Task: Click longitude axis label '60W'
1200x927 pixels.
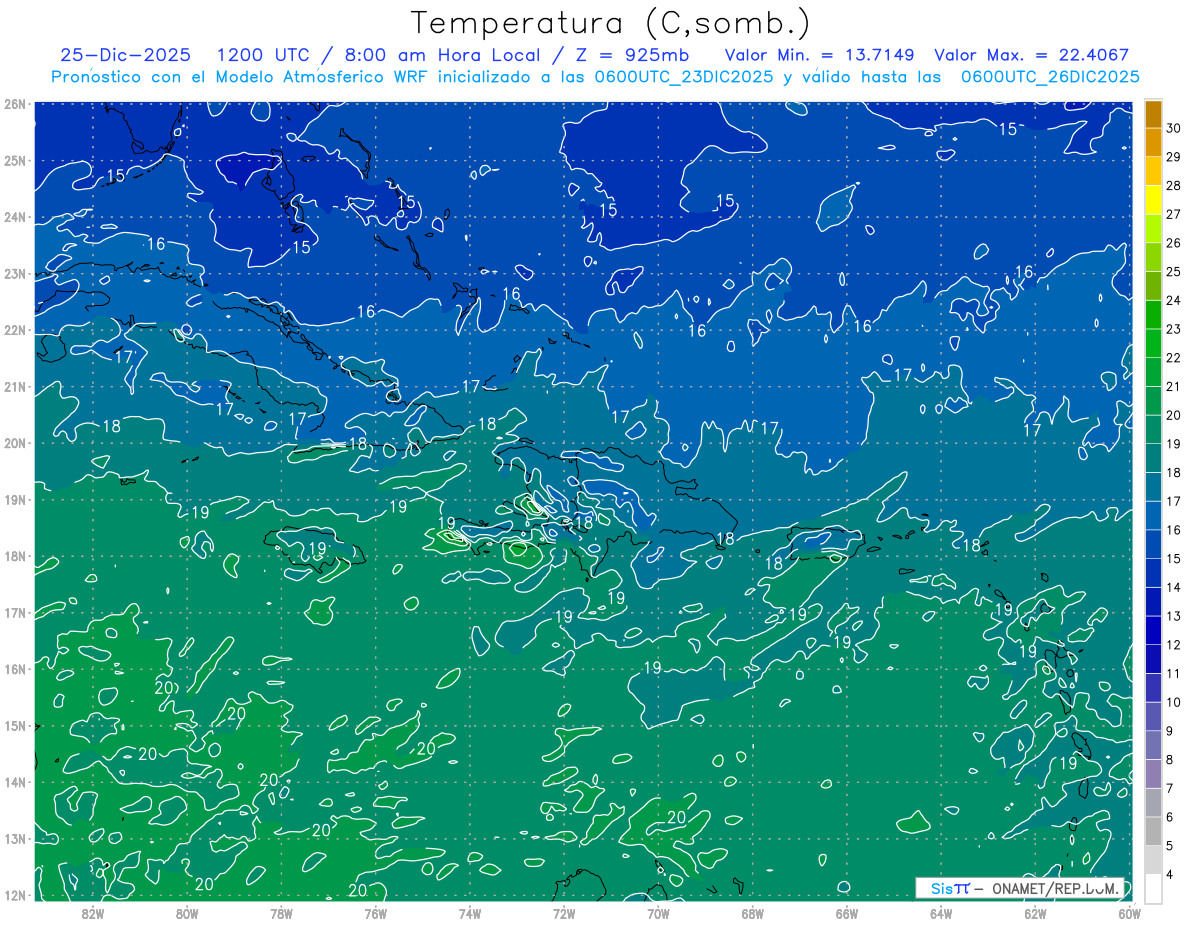Action: coord(1129,913)
